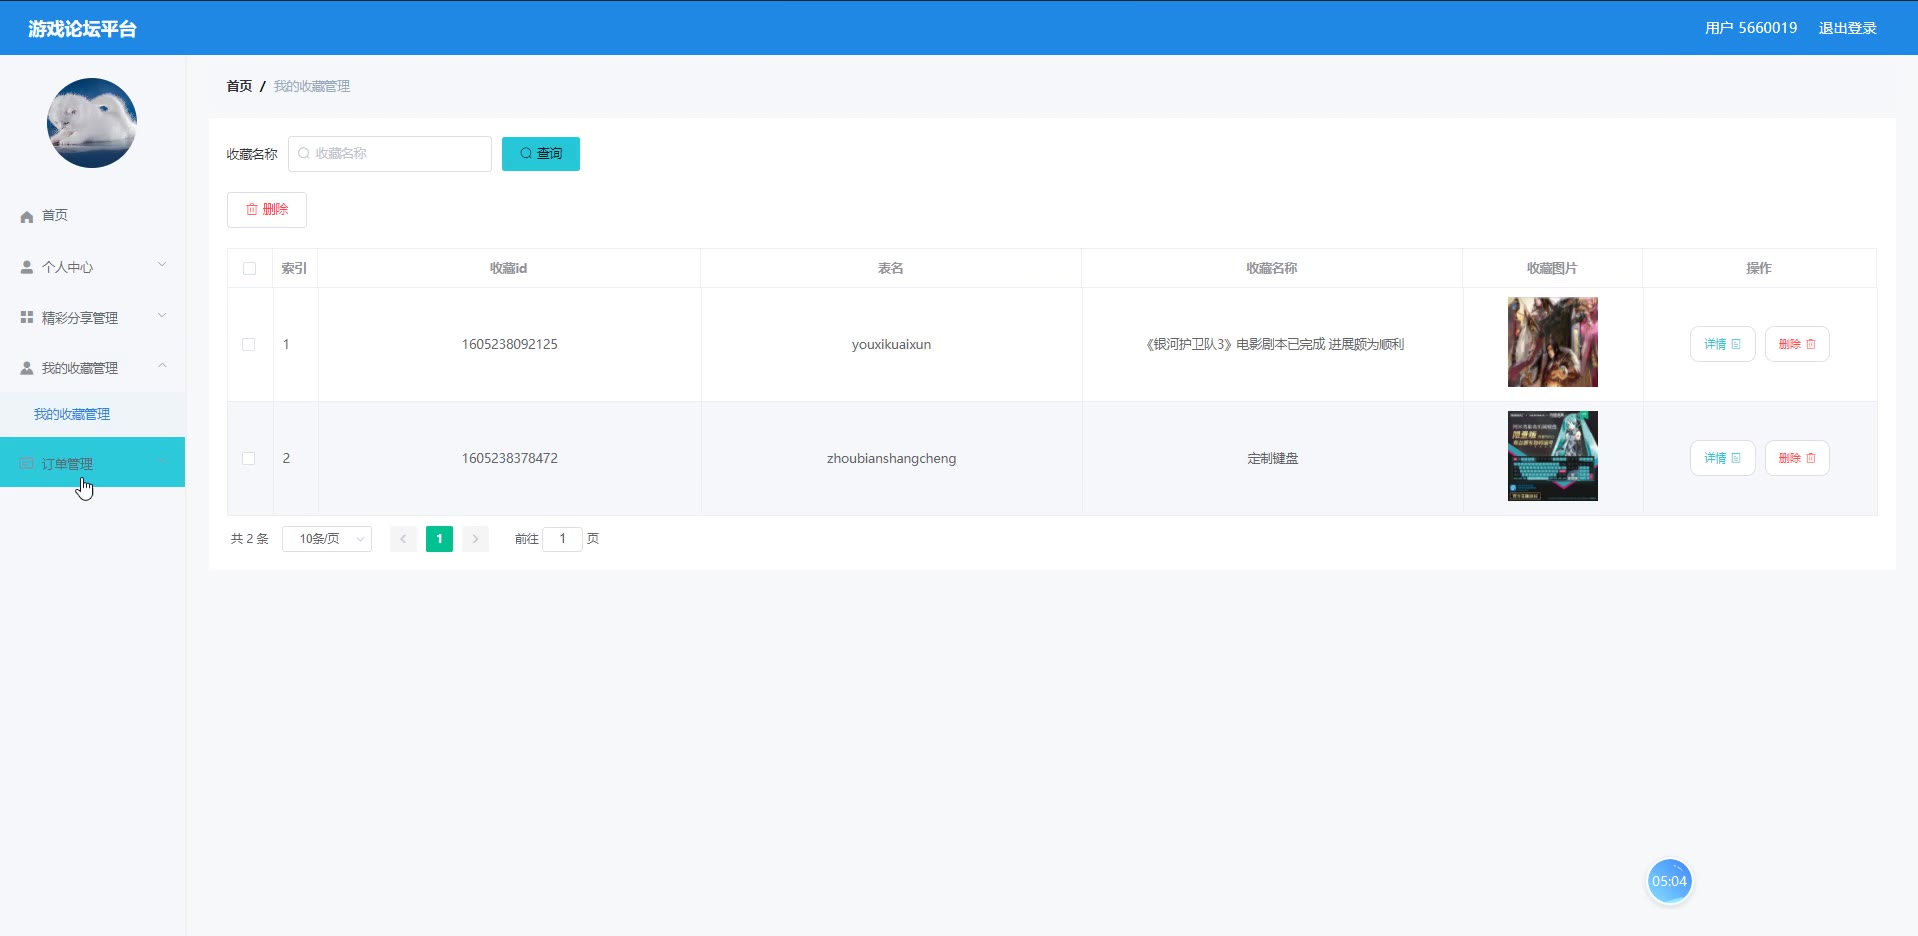Open the 订单管理 menu item
This screenshot has height=936, width=1918.
92,462
